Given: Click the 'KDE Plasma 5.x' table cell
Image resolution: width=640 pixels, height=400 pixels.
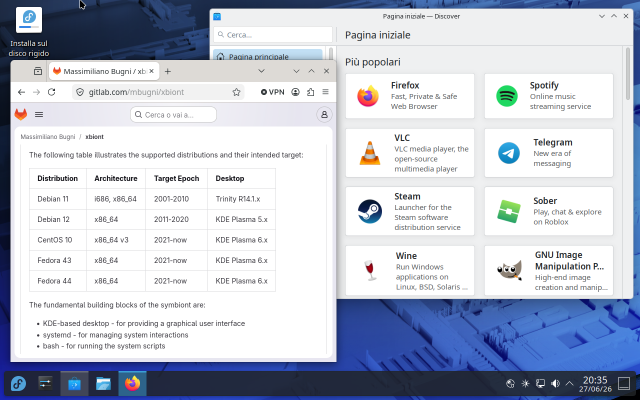Looking at the screenshot, I should 242,219.
